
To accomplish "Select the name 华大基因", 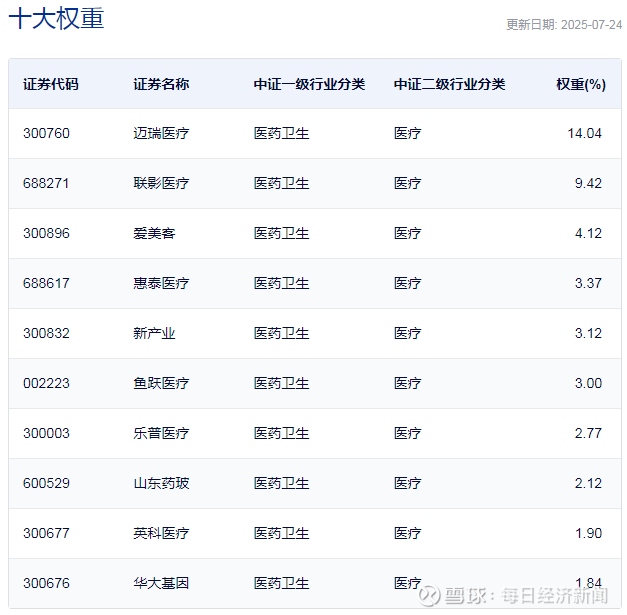I will (x=161, y=583).
